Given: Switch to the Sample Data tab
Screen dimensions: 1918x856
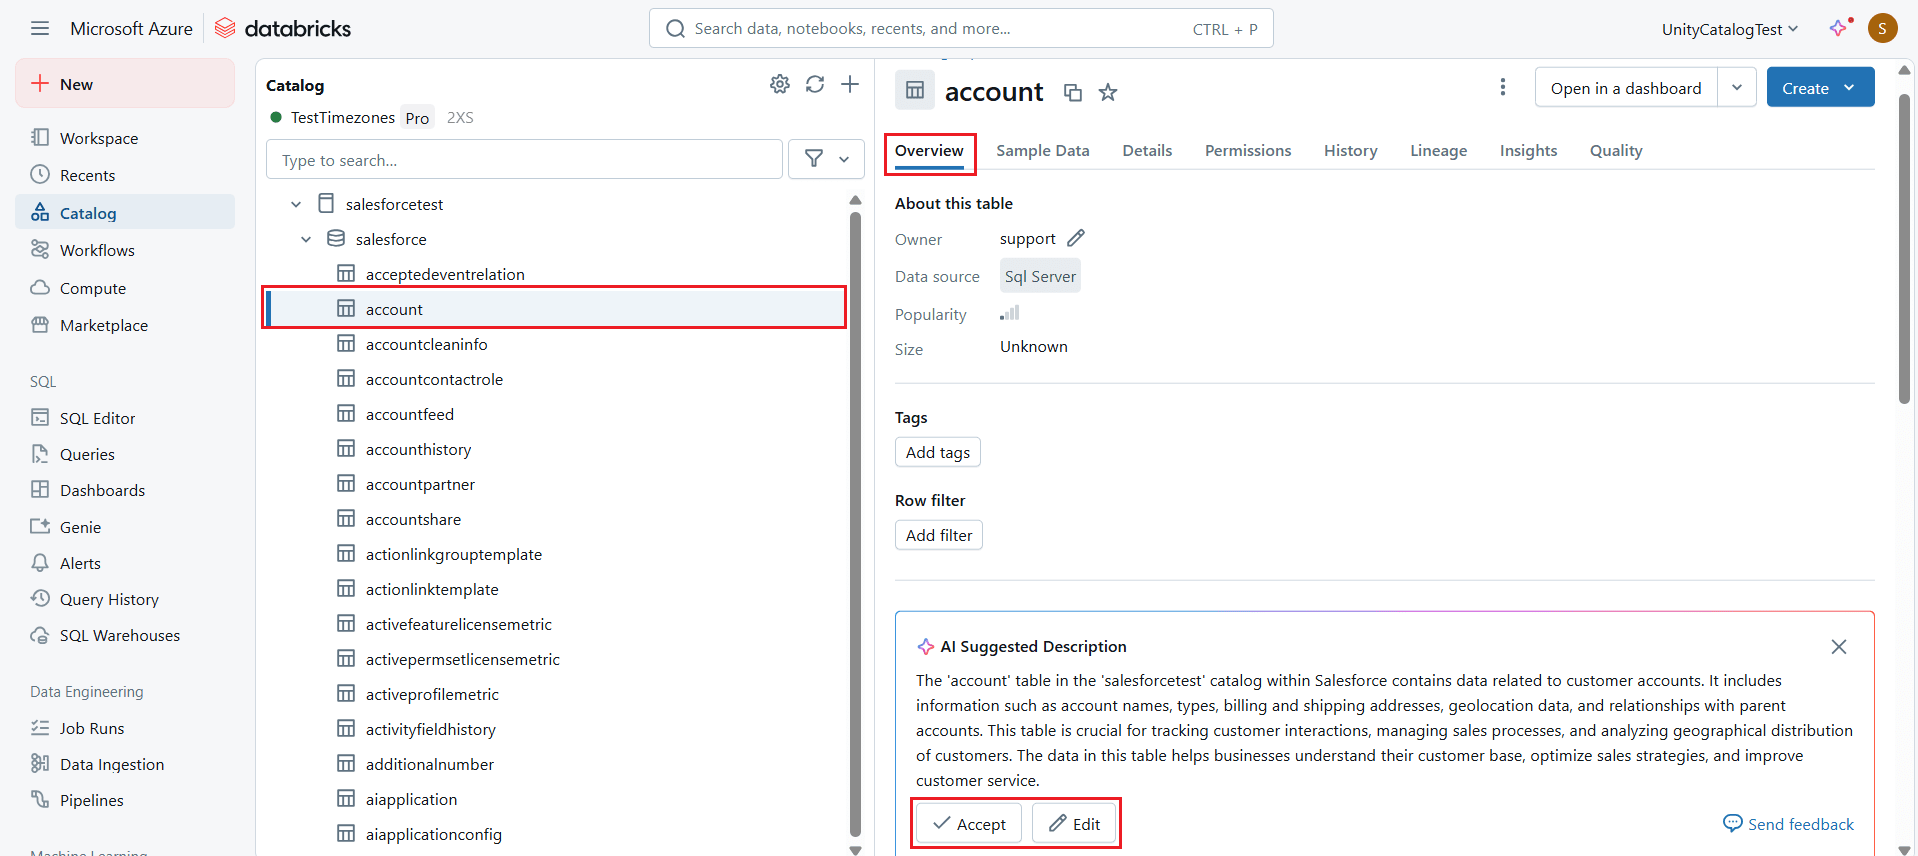Looking at the screenshot, I should (1042, 151).
